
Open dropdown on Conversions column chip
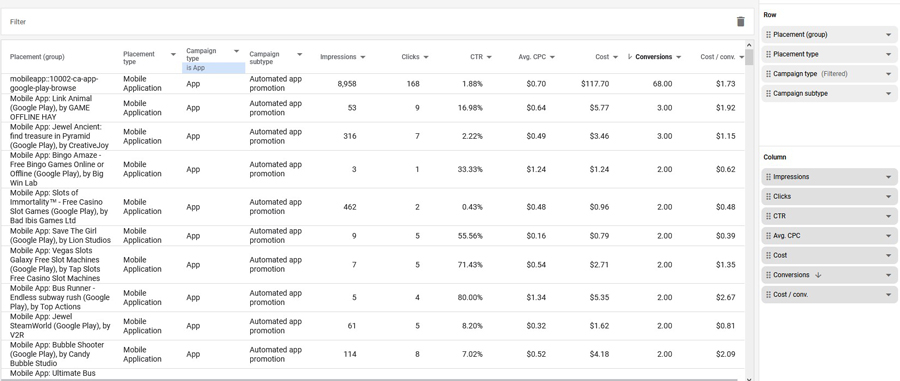[888, 275]
